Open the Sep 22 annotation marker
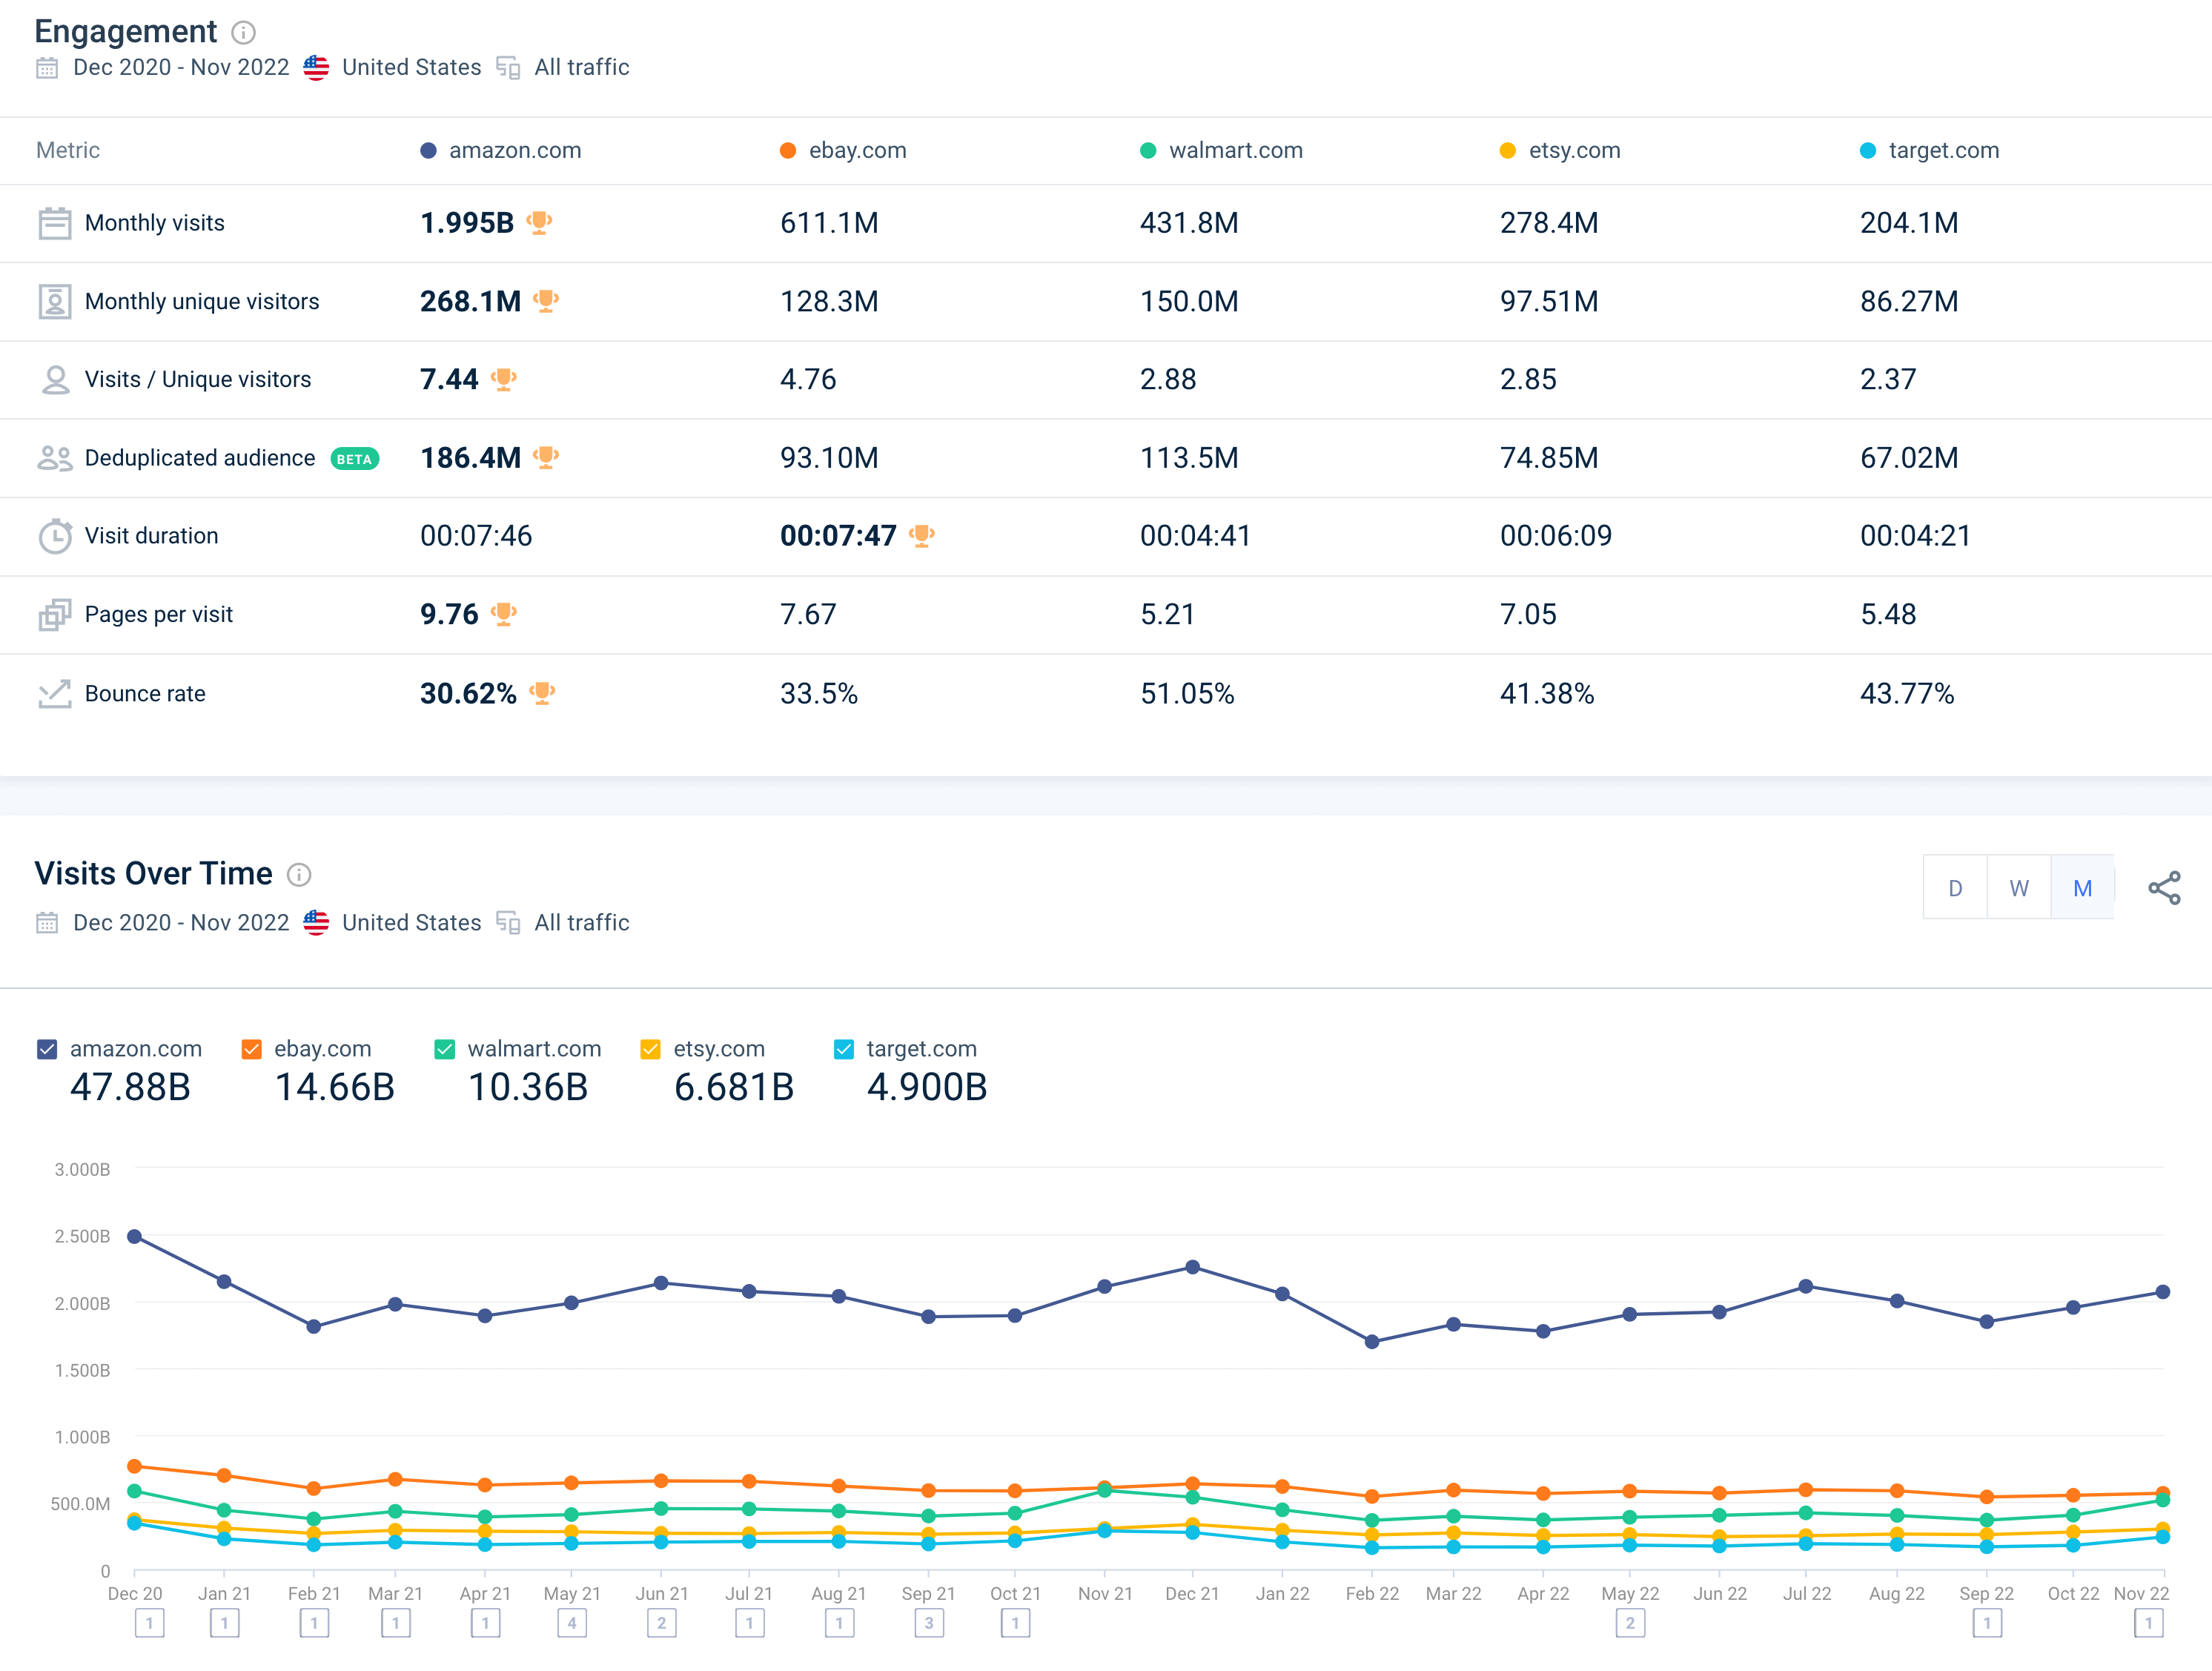Viewport: 2212px width, 1671px height. [1987, 1623]
